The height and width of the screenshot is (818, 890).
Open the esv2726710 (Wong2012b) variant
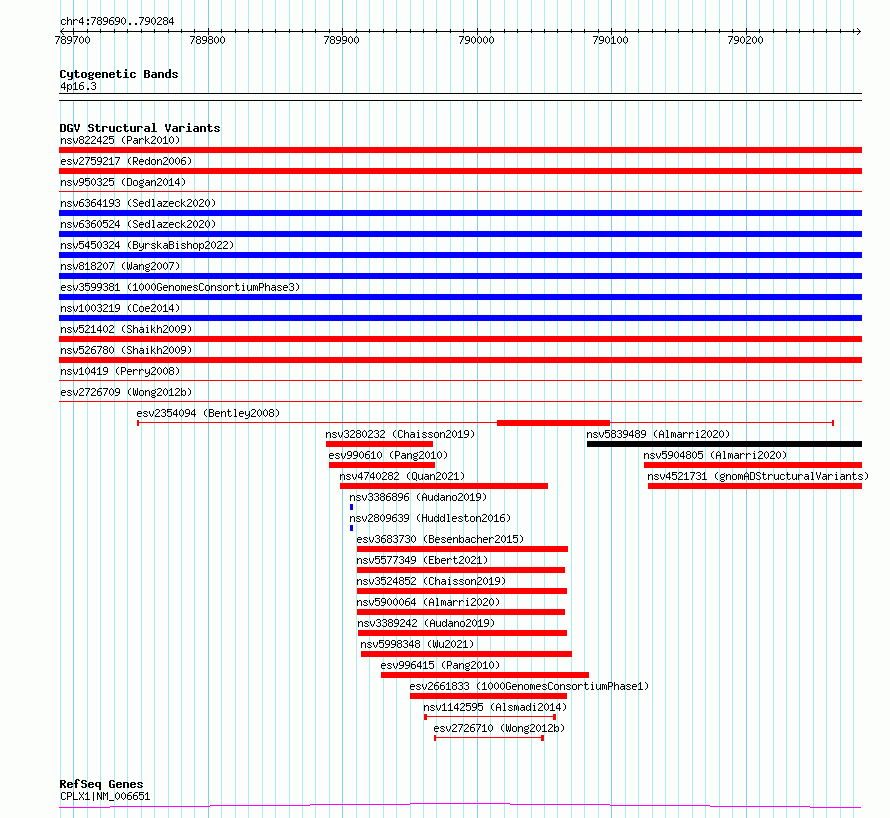pyautogui.click(x=499, y=728)
